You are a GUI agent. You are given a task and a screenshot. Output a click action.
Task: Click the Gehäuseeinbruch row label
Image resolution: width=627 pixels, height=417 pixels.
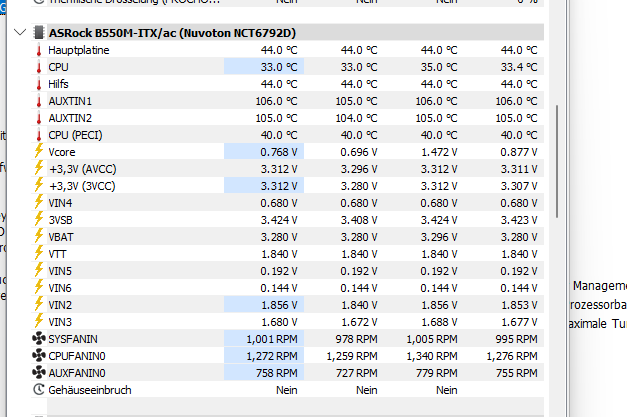tap(90, 390)
